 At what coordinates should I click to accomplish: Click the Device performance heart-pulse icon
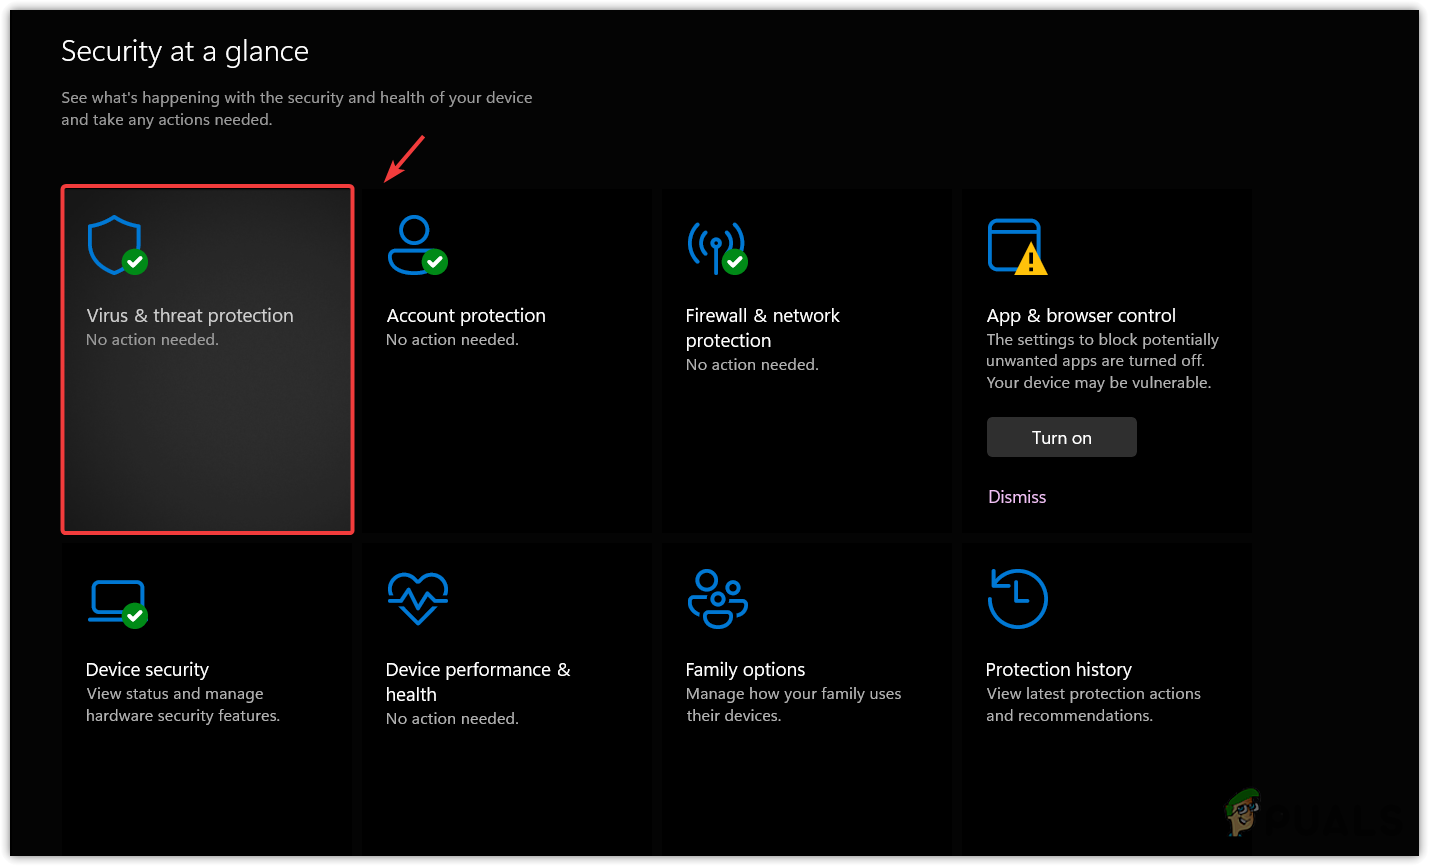tap(417, 598)
